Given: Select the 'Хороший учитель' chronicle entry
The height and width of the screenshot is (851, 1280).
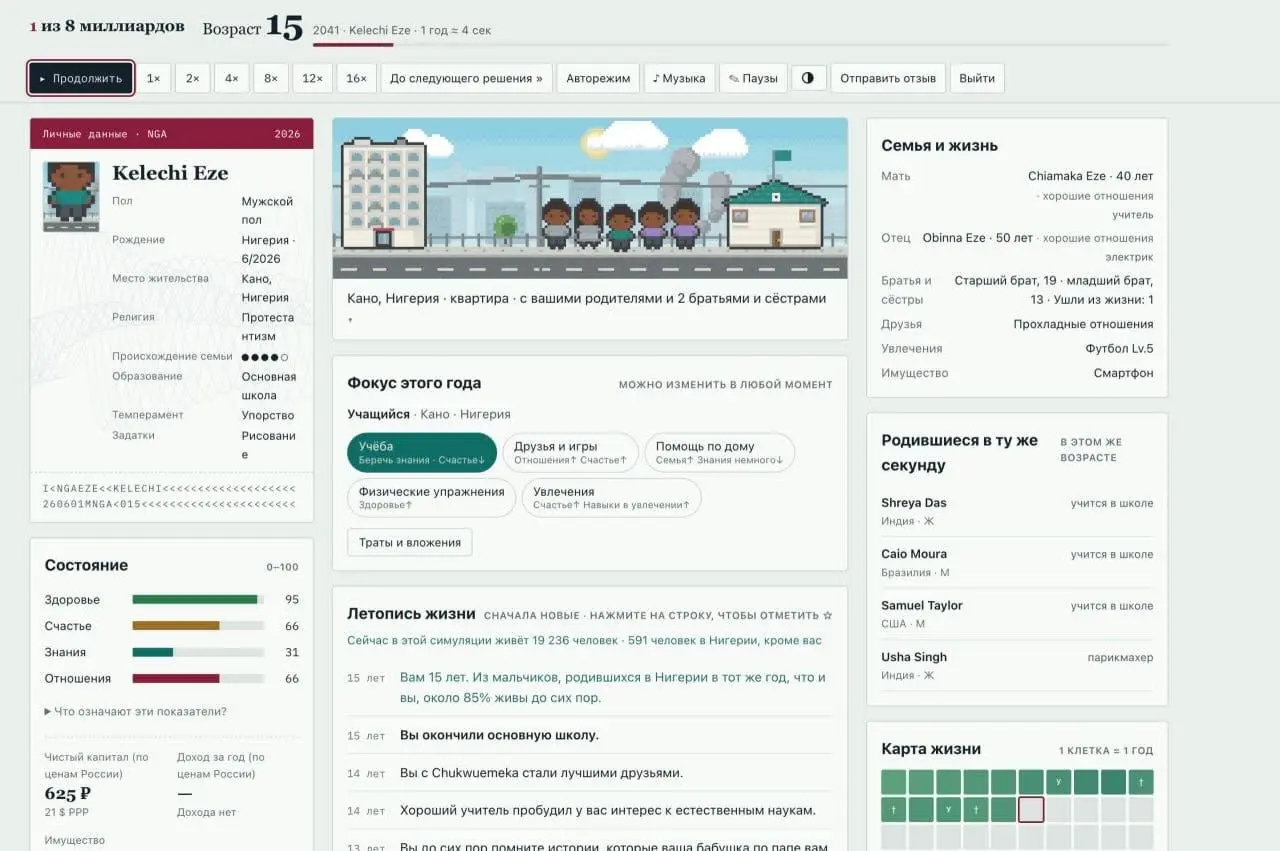Looking at the screenshot, I should tap(590, 810).
